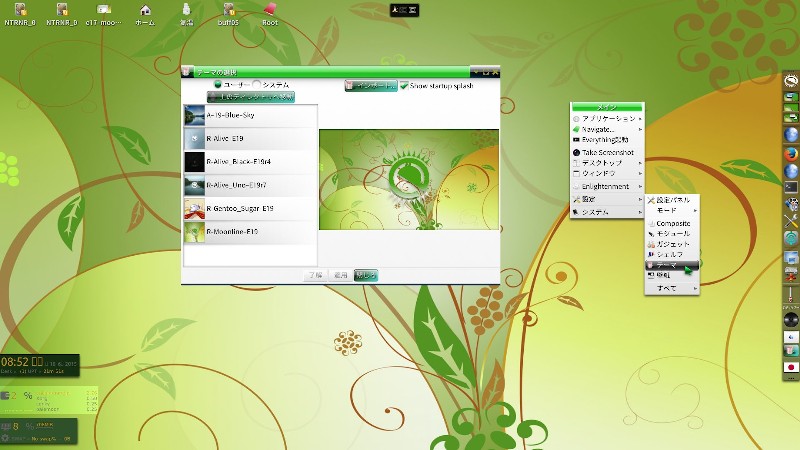Choose ガジェット in the settings submenu

pos(672,244)
